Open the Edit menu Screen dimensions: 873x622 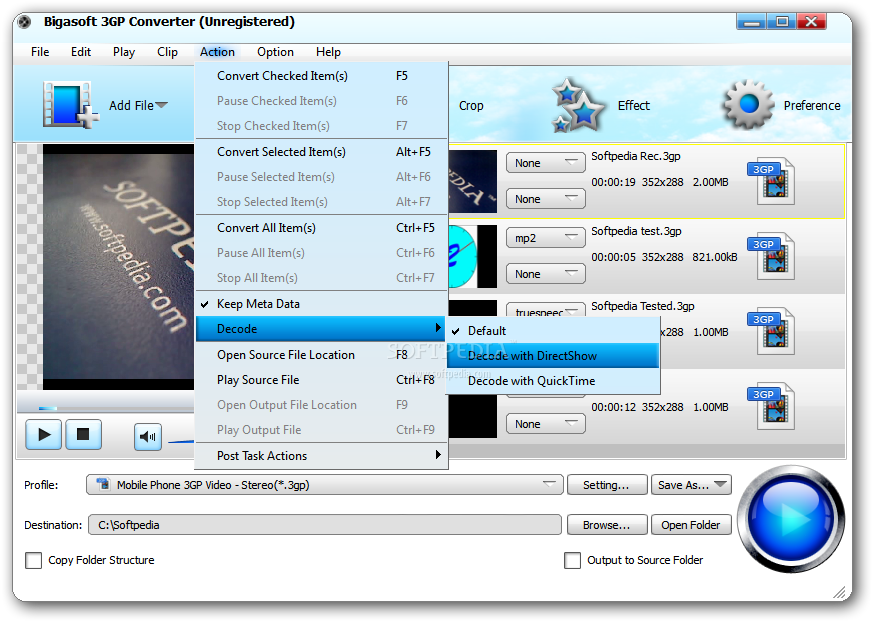pos(81,52)
